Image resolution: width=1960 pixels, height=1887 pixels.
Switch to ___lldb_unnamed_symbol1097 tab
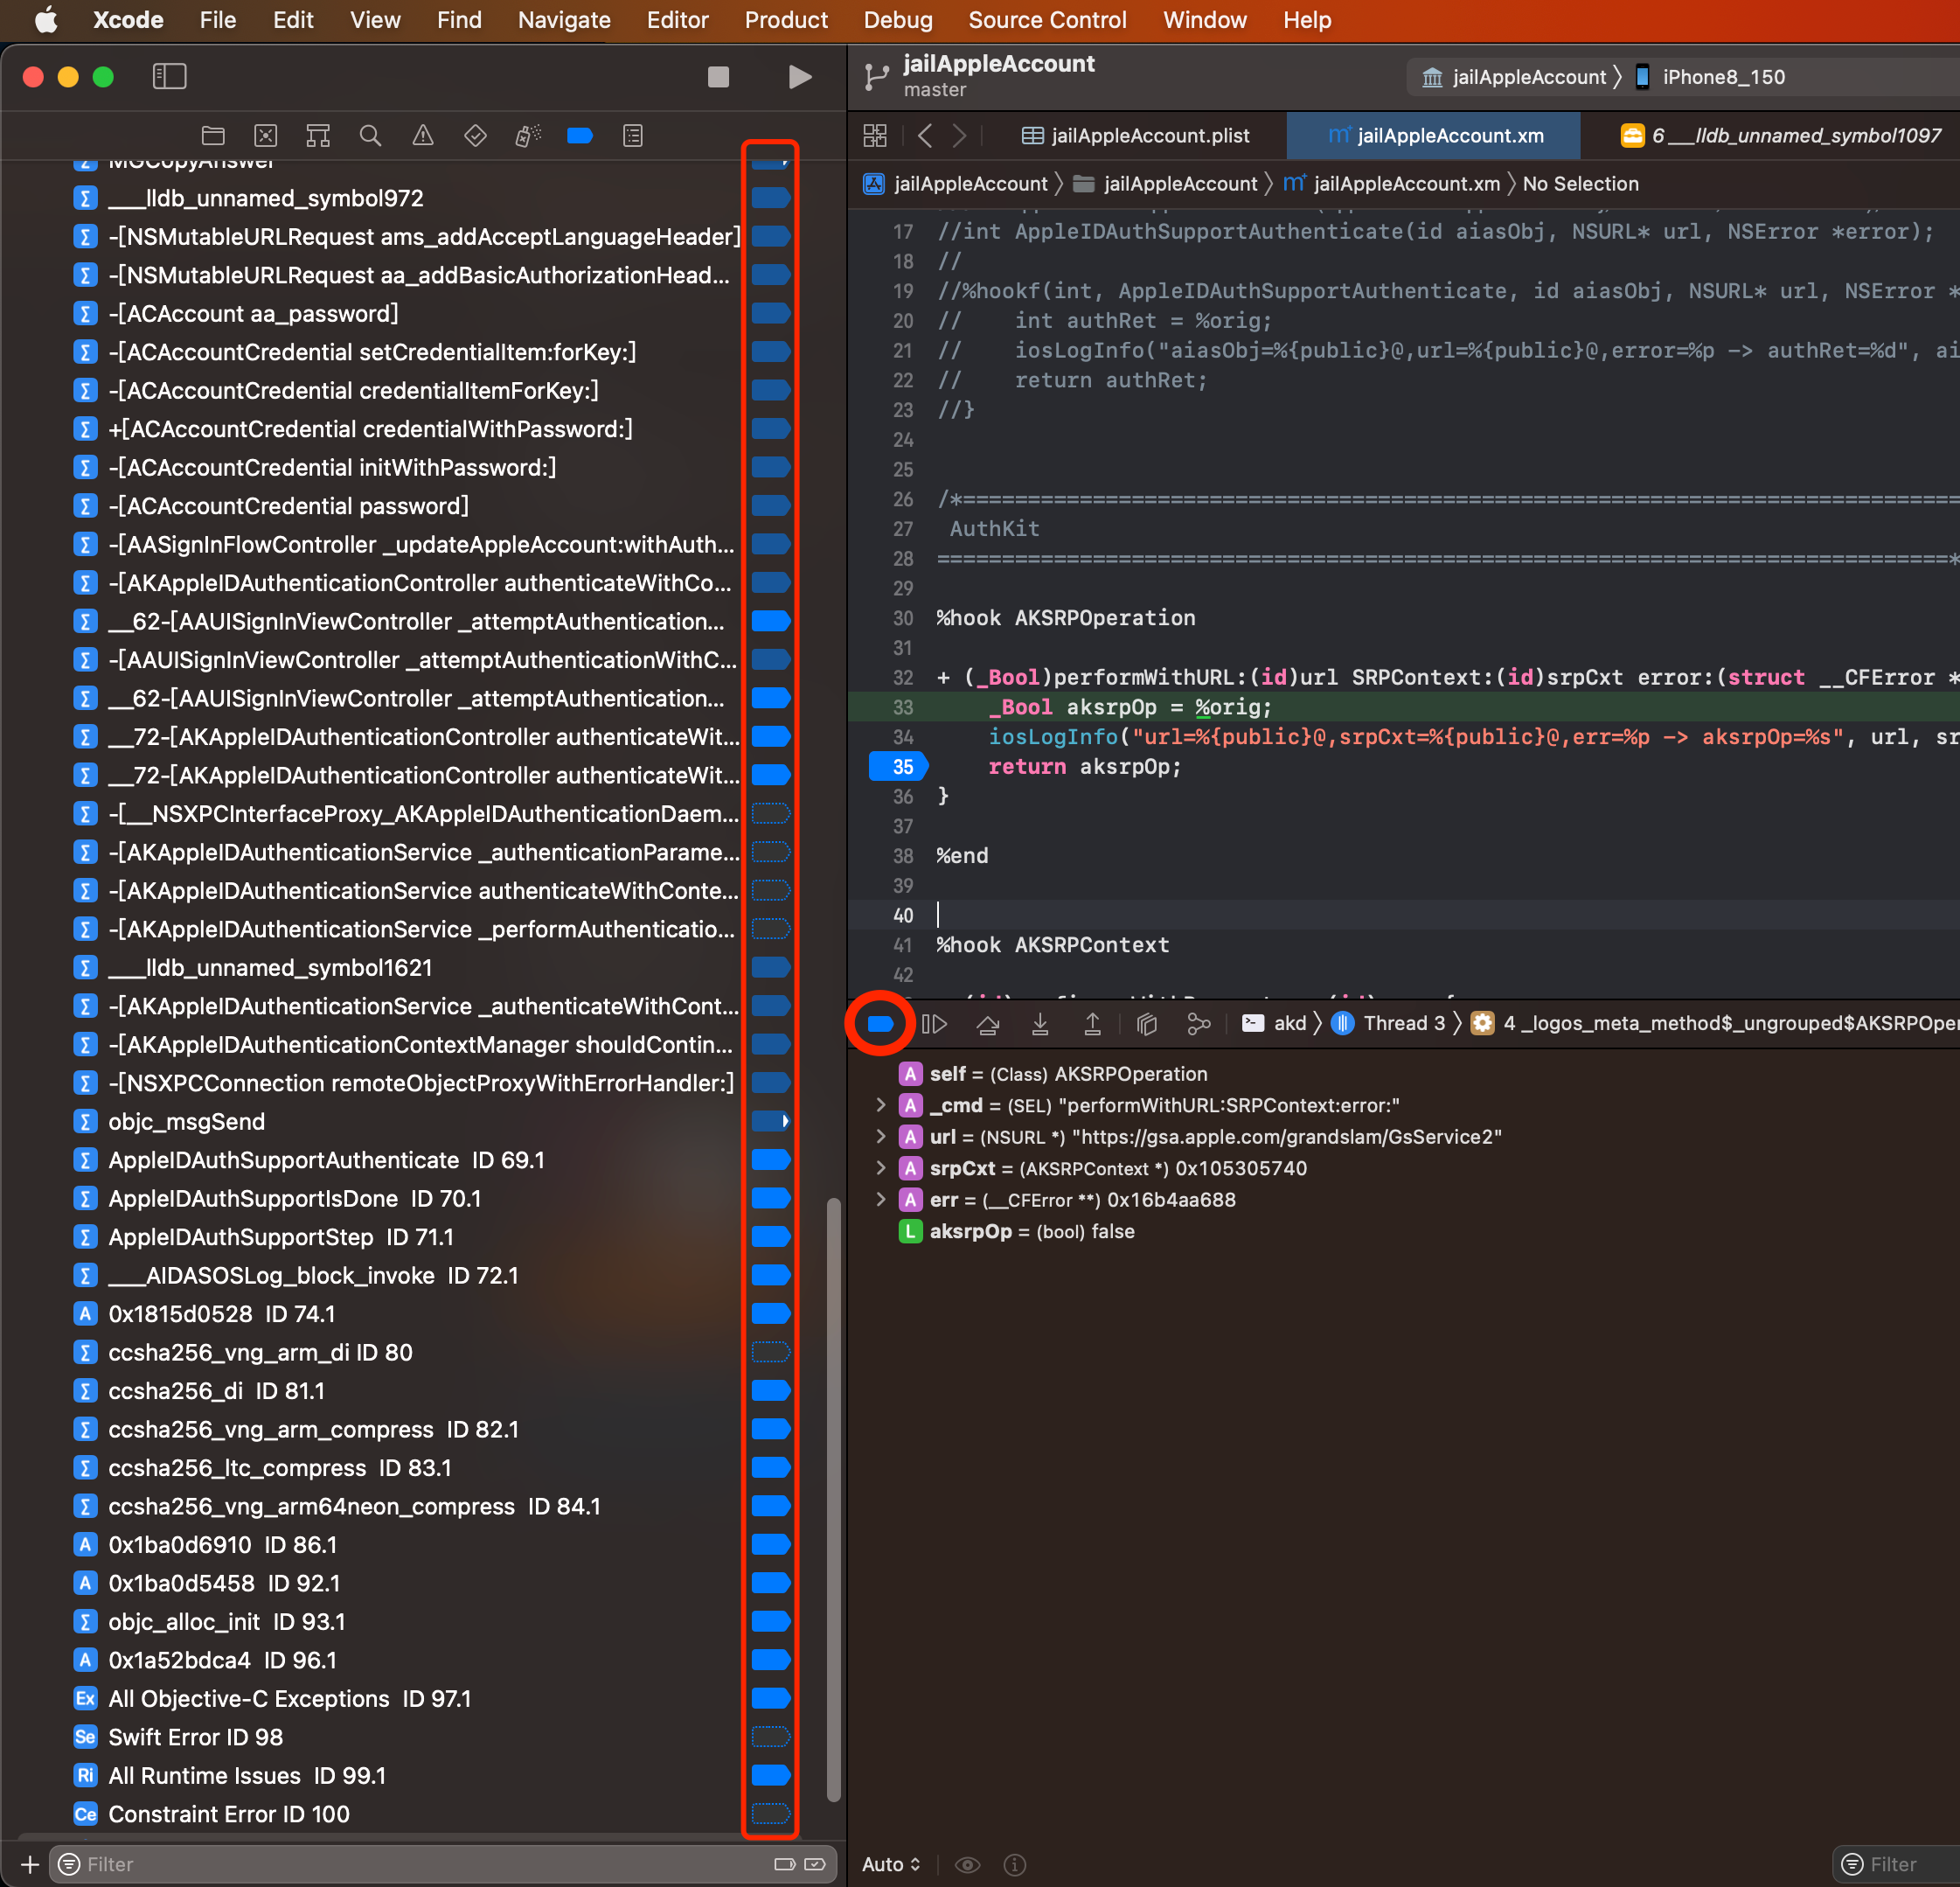click(x=1782, y=135)
